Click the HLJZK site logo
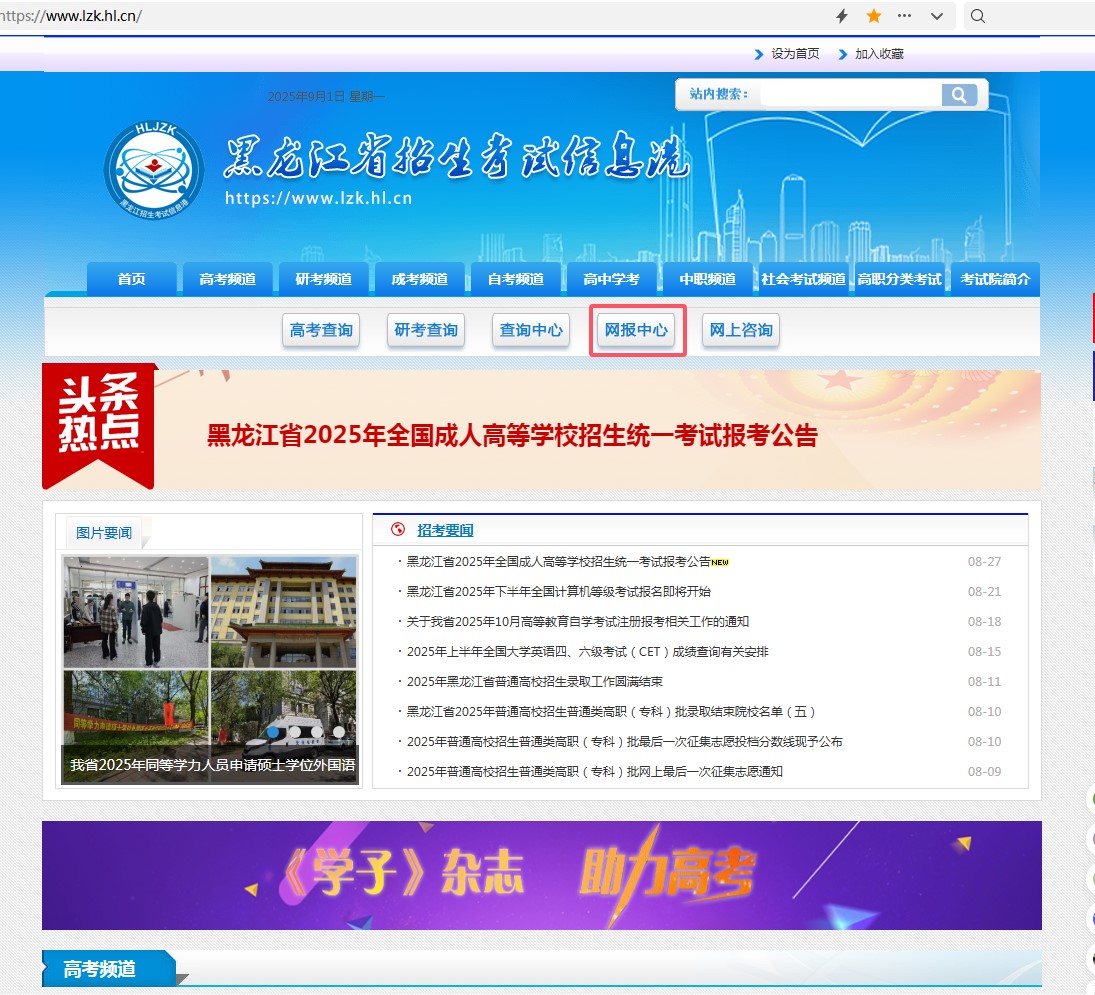Screen dimensions: 1095x995 [154, 169]
